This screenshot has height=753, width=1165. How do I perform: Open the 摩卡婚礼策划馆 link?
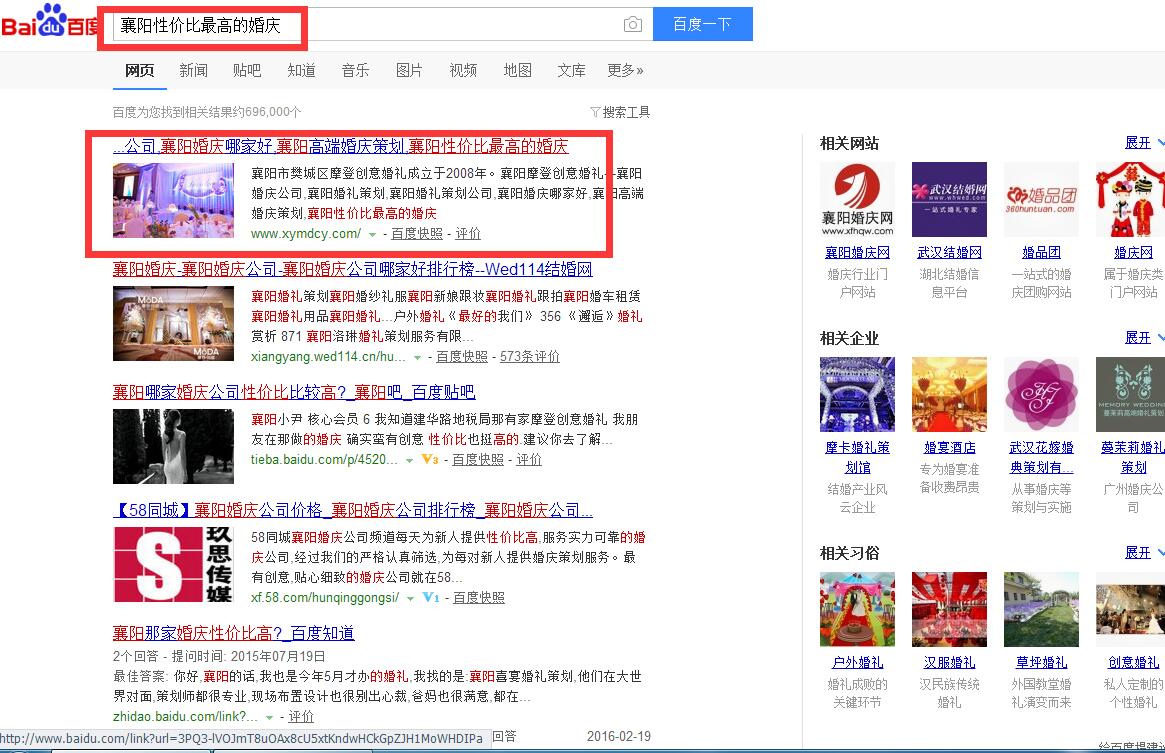(x=857, y=457)
